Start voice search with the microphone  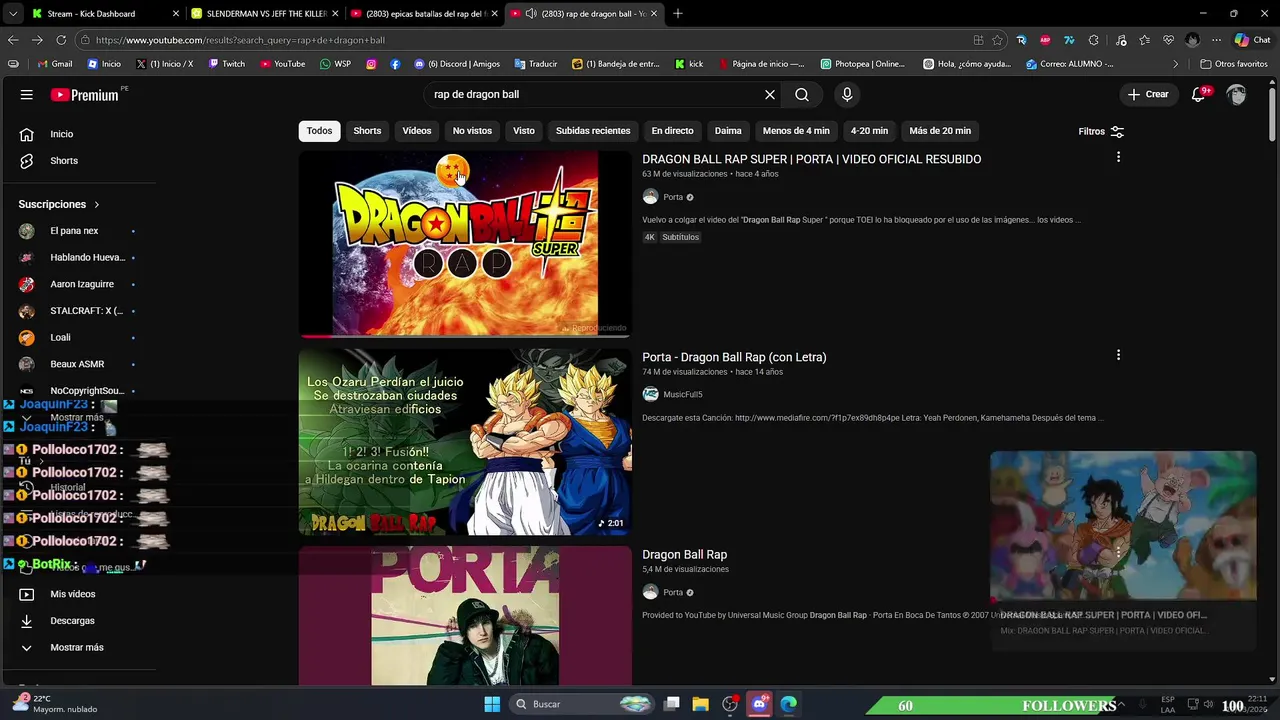pyautogui.click(x=847, y=95)
